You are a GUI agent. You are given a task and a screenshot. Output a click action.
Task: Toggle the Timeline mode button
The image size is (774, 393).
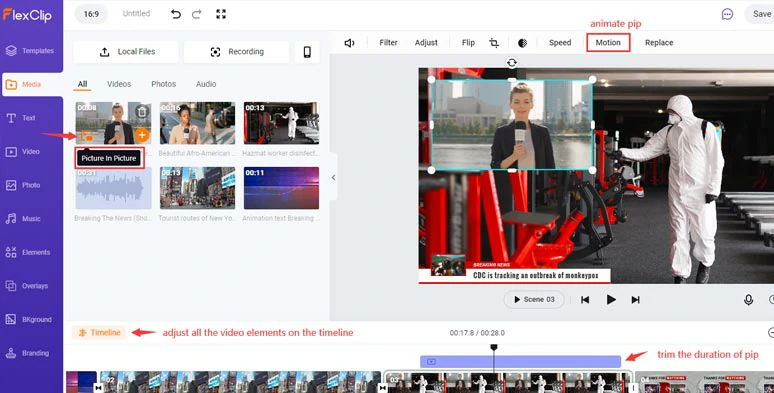tap(99, 332)
